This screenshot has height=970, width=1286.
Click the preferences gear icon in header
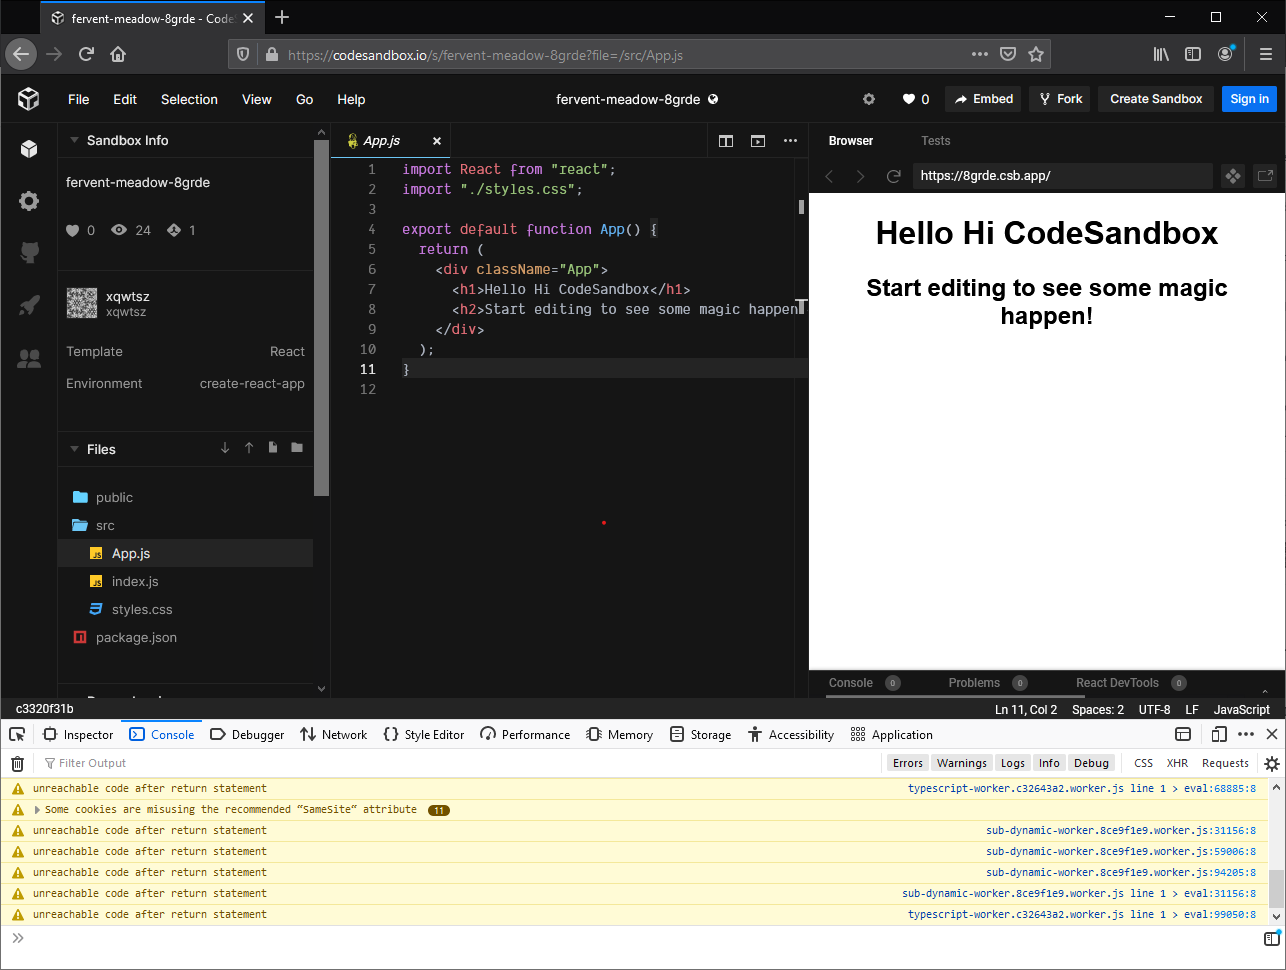tap(869, 99)
